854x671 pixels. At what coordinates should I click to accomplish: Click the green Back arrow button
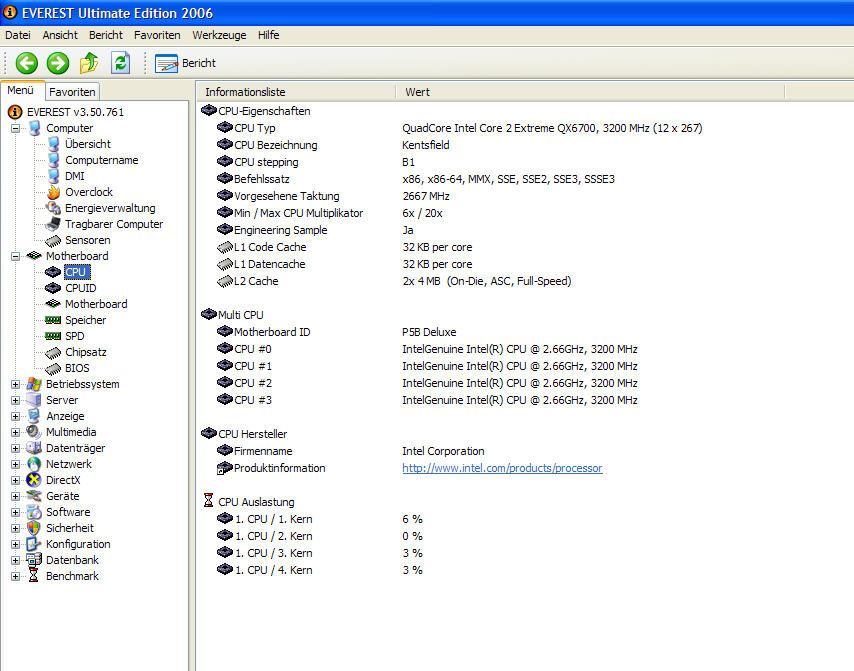coord(26,63)
